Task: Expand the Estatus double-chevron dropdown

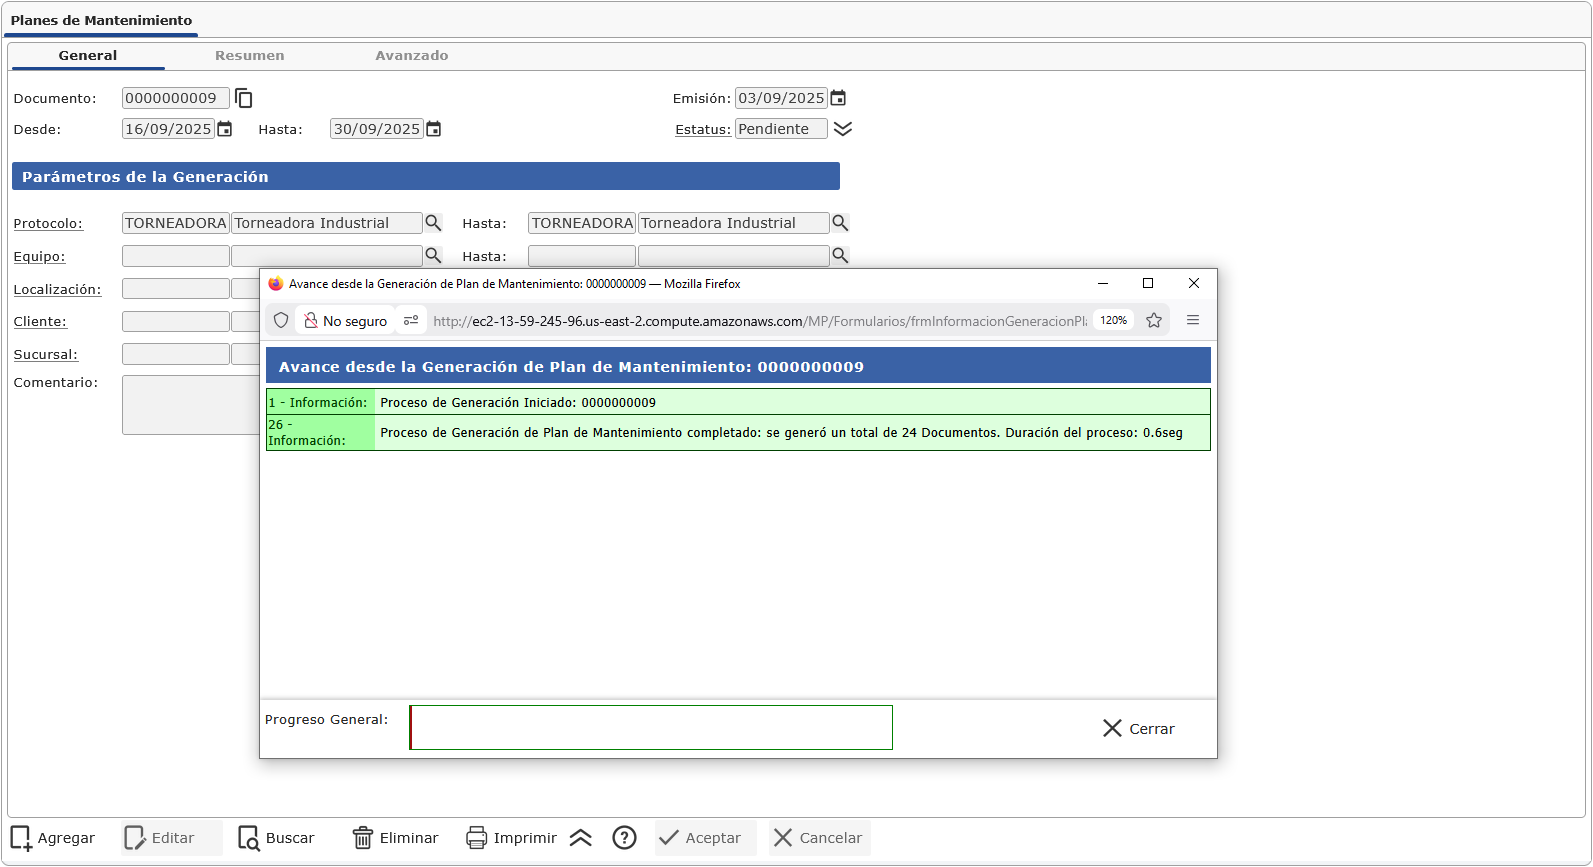Action: click(843, 129)
